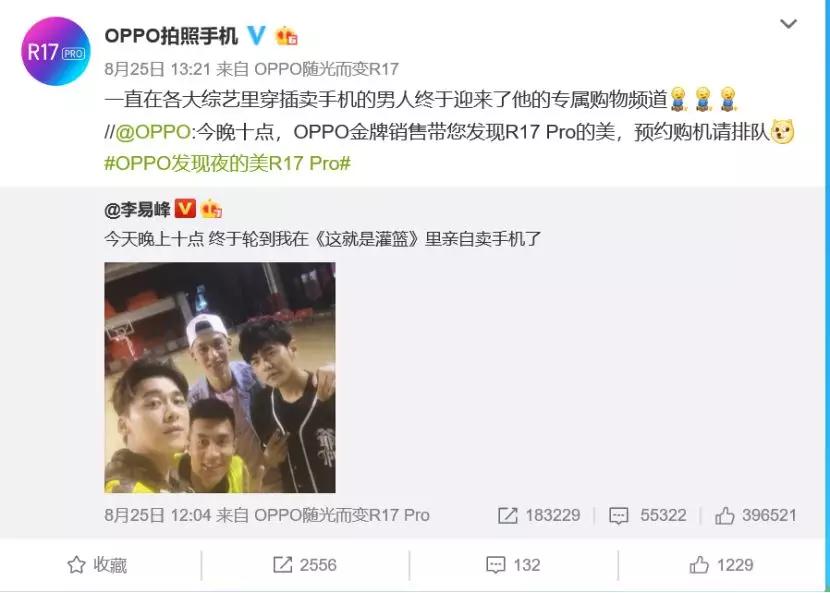Image resolution: width=830 pixels, height=593 pixels.
Task: Open original post timestamp 8月25日 12:04
Action: click(158, 515)
